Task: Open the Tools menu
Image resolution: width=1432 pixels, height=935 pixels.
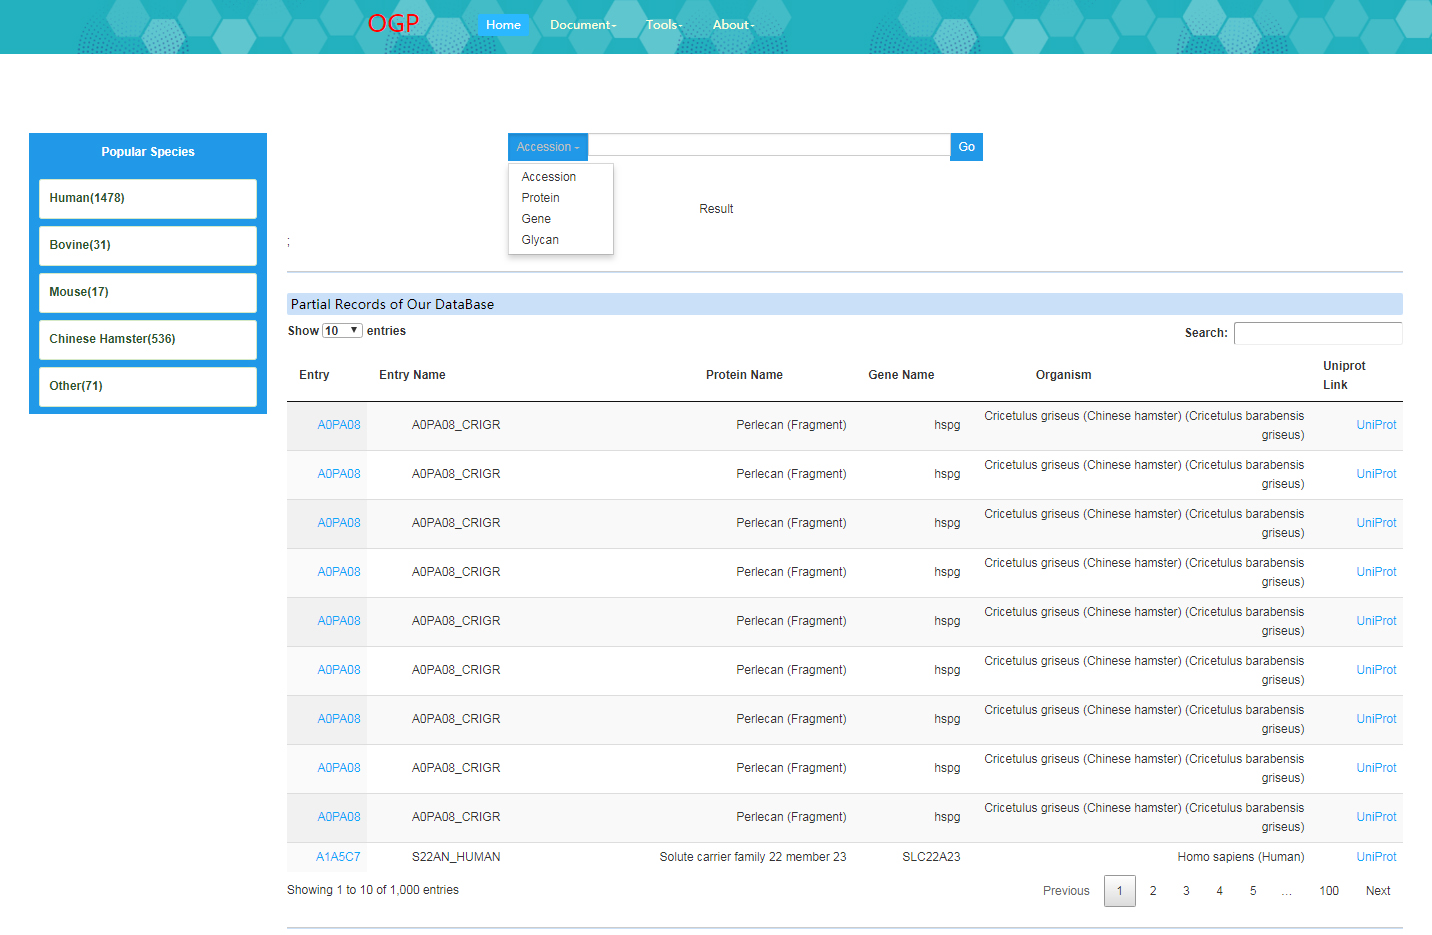Action: click(664, 25)
